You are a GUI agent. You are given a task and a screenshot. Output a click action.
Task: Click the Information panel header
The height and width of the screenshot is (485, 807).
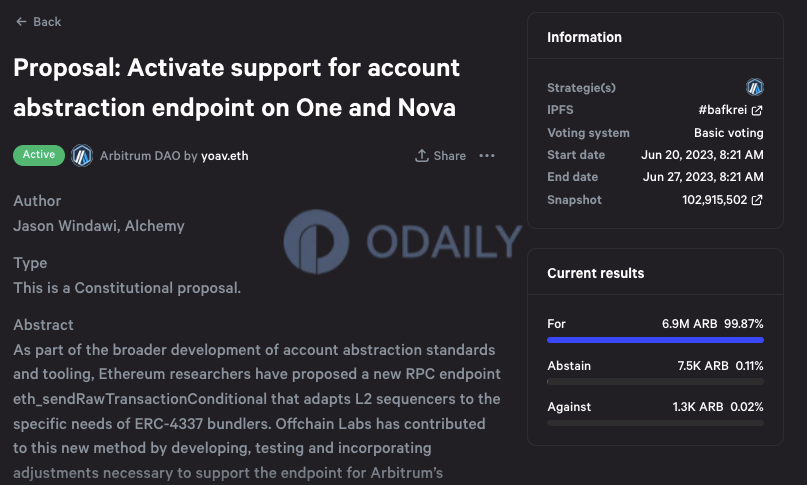[584, 37]
